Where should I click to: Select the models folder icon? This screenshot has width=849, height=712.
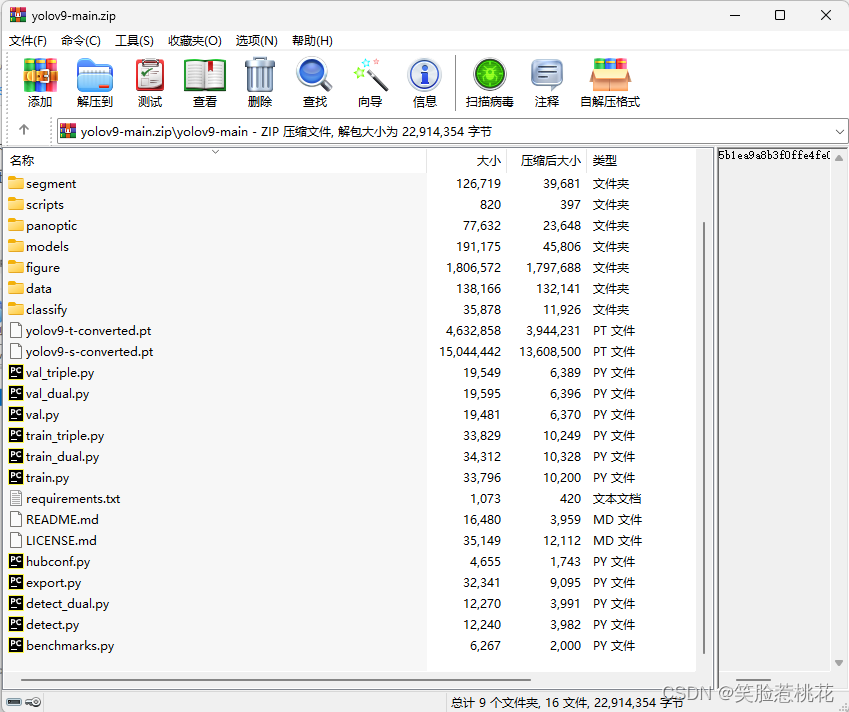16,246
